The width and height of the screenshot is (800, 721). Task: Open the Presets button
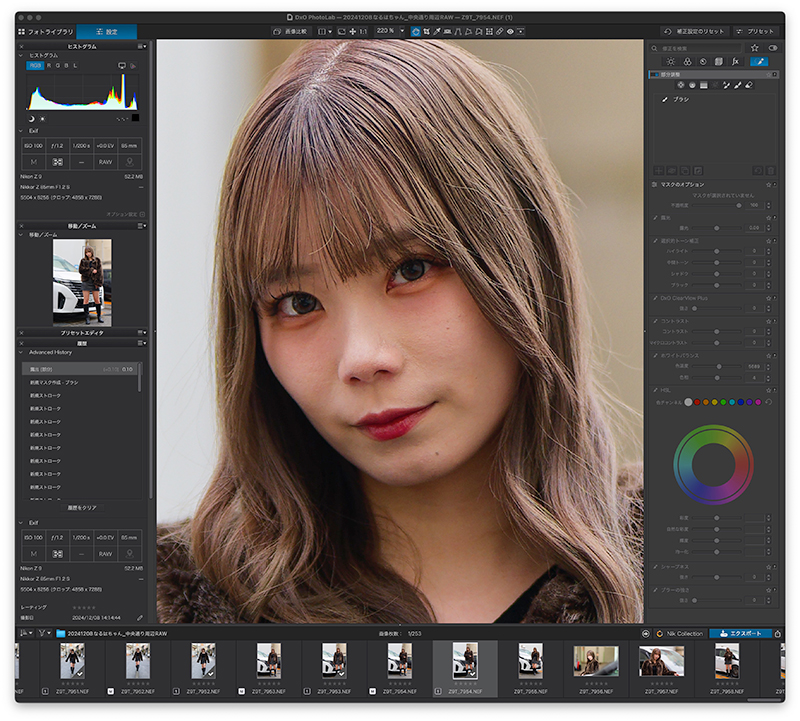coord(755,32)
